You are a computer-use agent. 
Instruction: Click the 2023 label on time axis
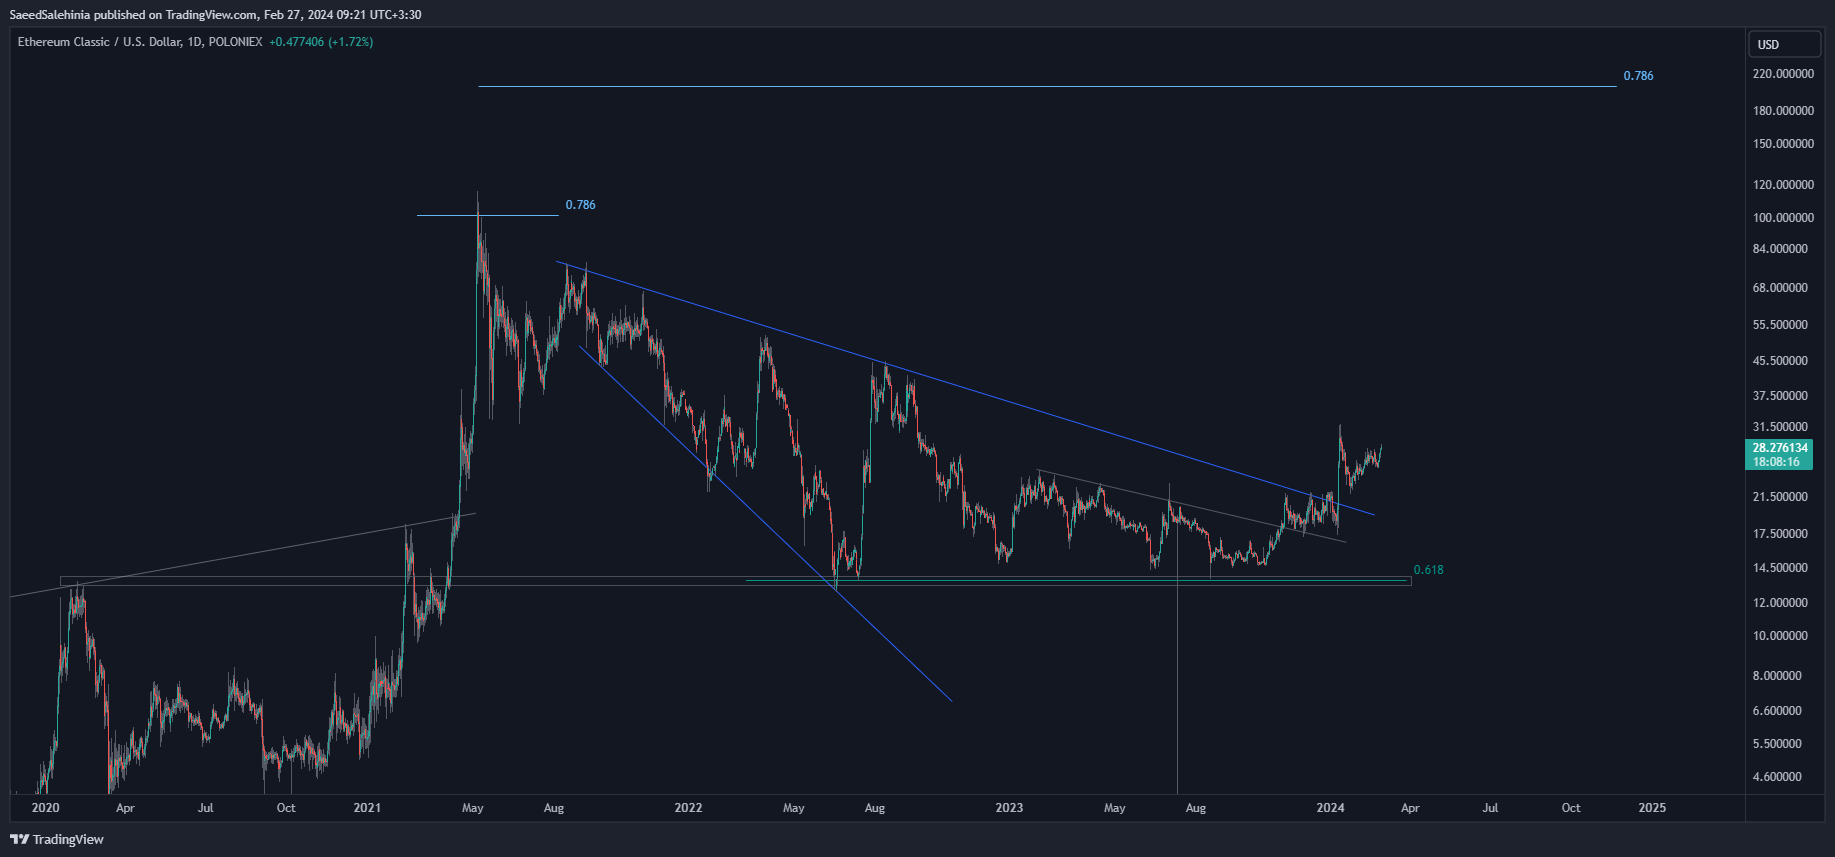1009,808
